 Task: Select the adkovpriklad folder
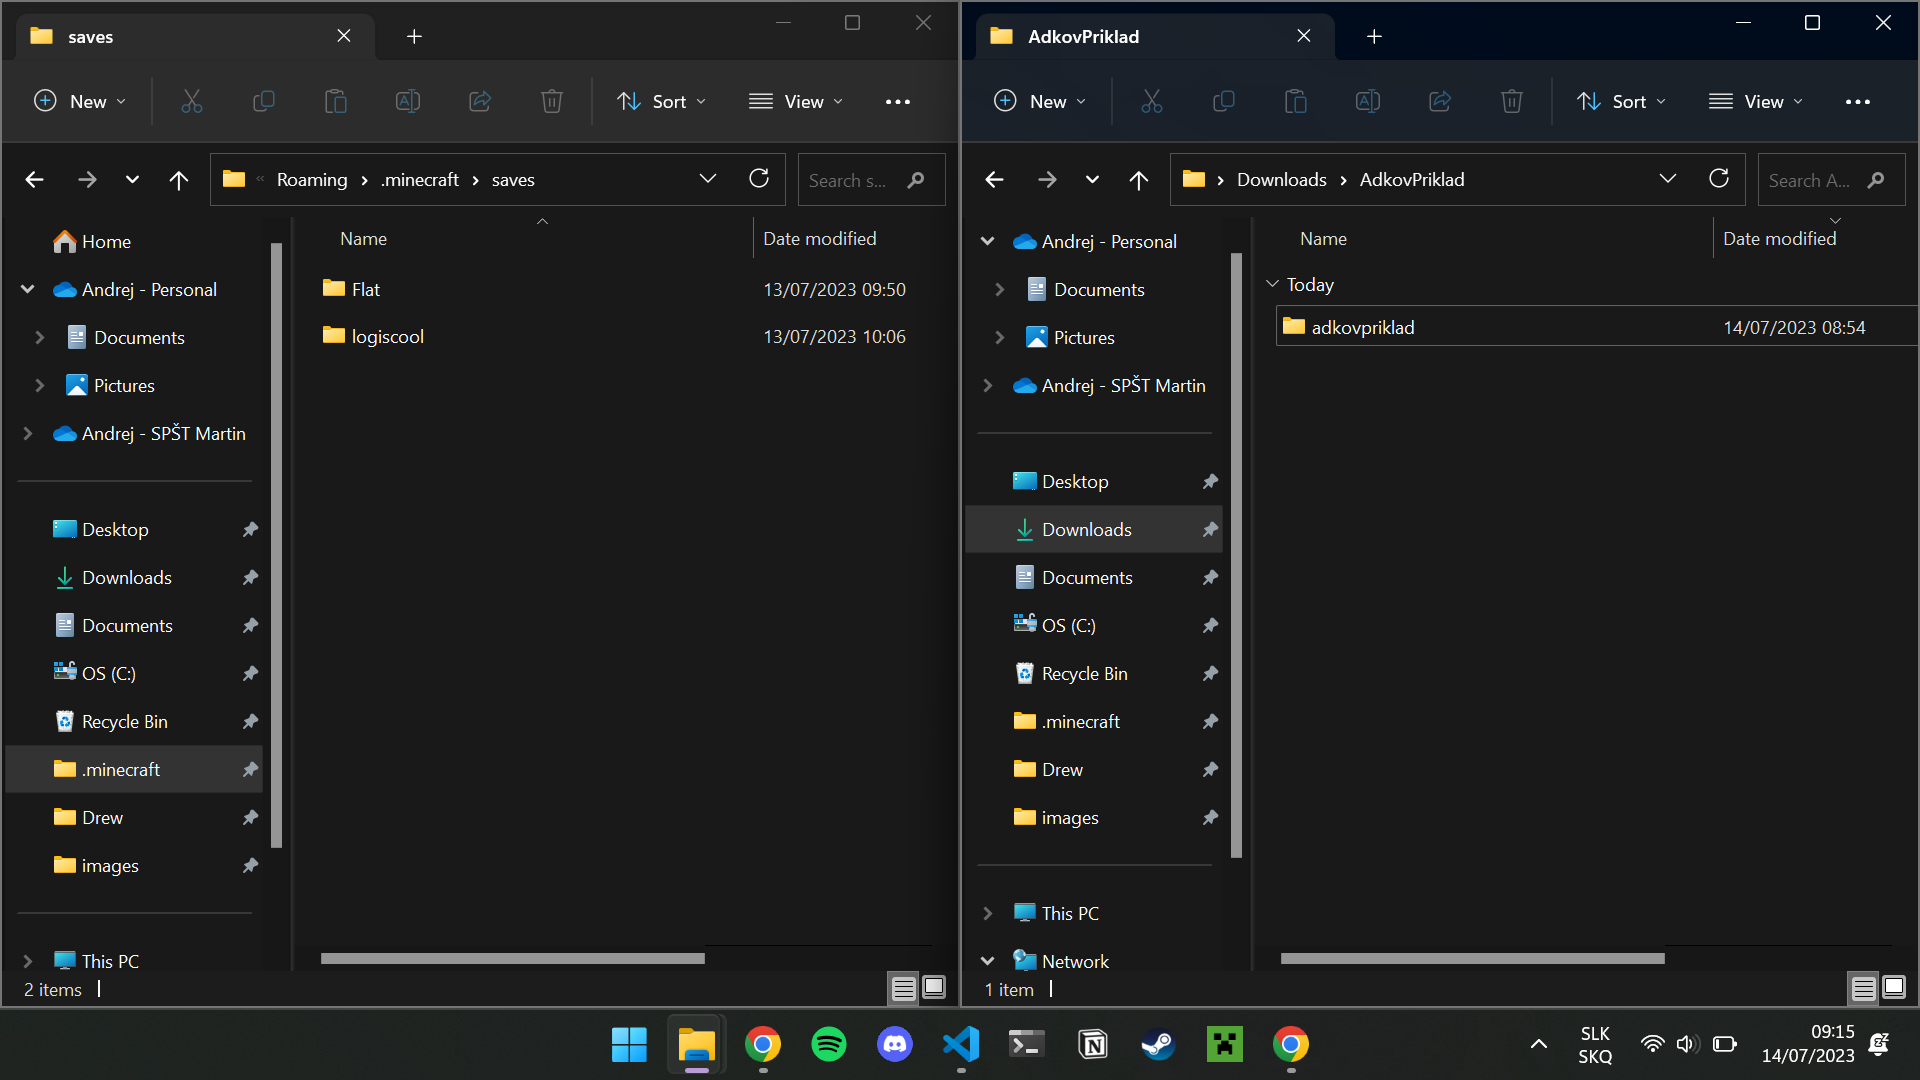point(1596,327)
